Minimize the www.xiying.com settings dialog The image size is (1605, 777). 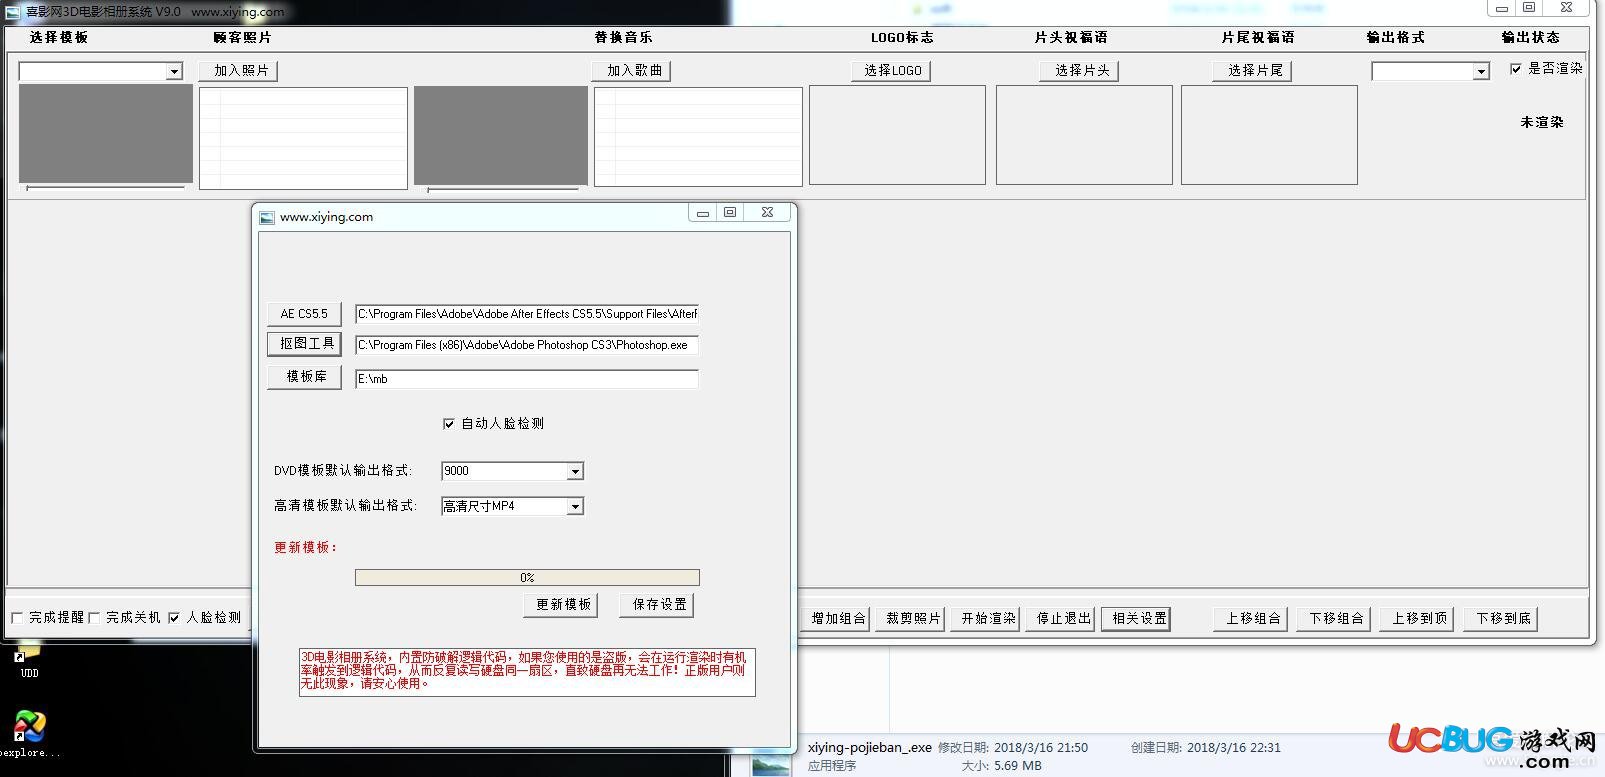(x=703, y=213)
